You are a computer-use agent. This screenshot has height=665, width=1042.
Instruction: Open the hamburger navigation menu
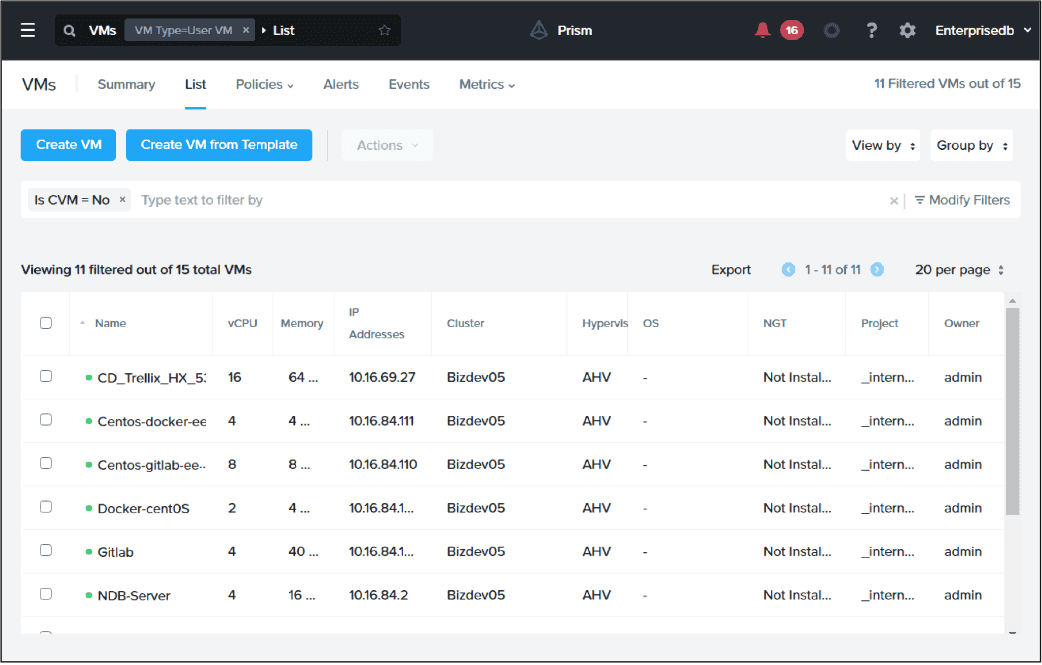tap(27, 29)
